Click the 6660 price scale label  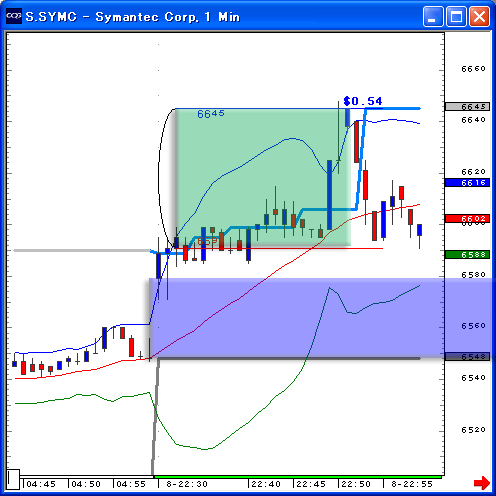[473, 69]
